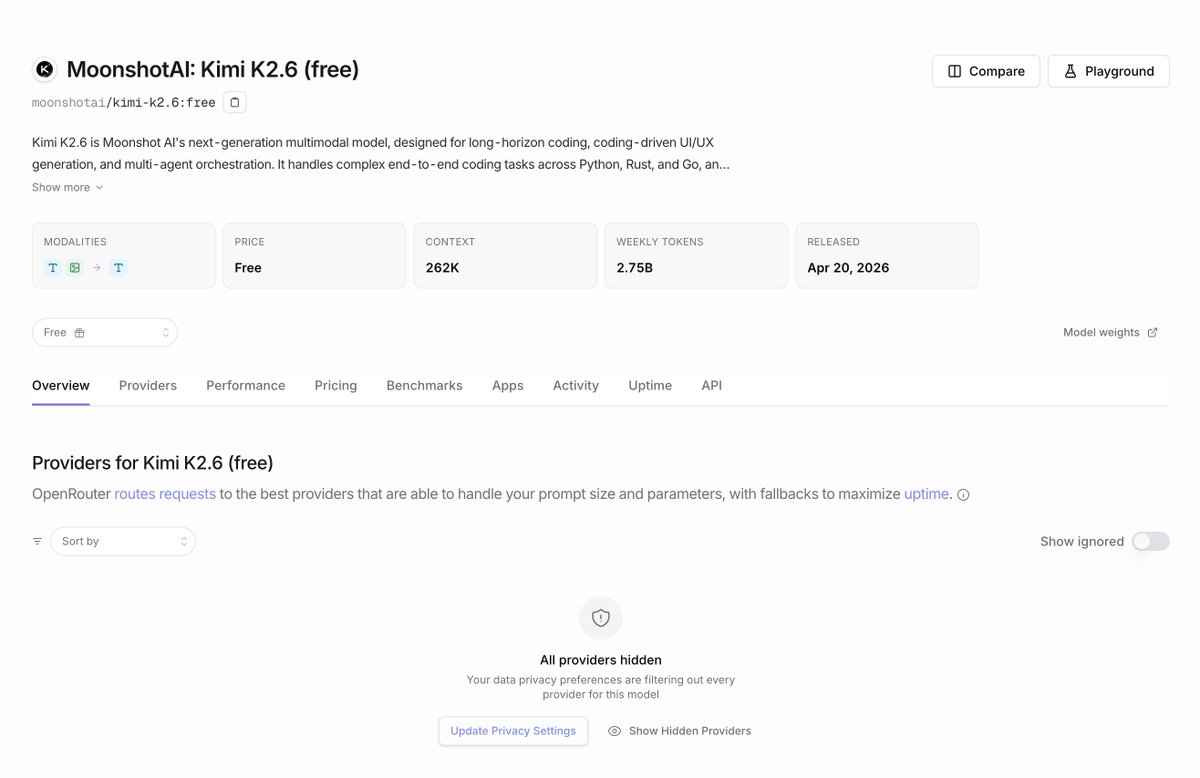Click the Compare button
The width and height of the screenshot is (1200, 778).
coord(986,71)
